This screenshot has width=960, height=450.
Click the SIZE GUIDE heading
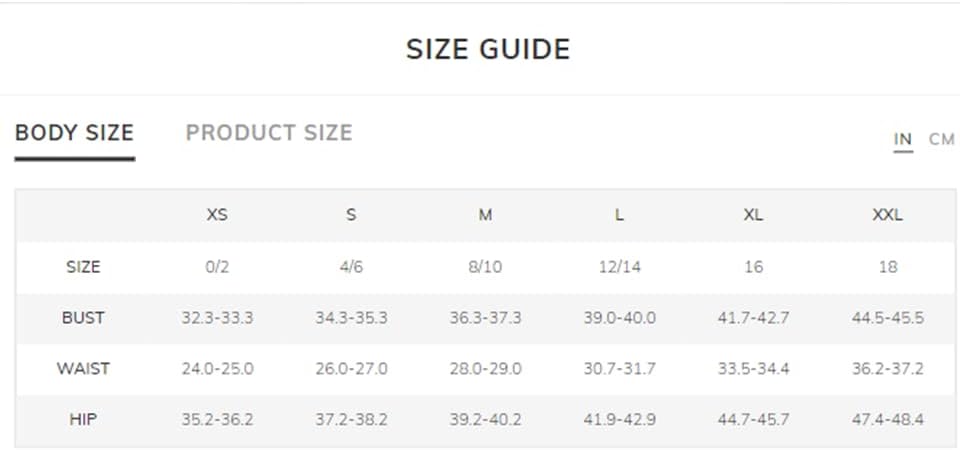488,49
